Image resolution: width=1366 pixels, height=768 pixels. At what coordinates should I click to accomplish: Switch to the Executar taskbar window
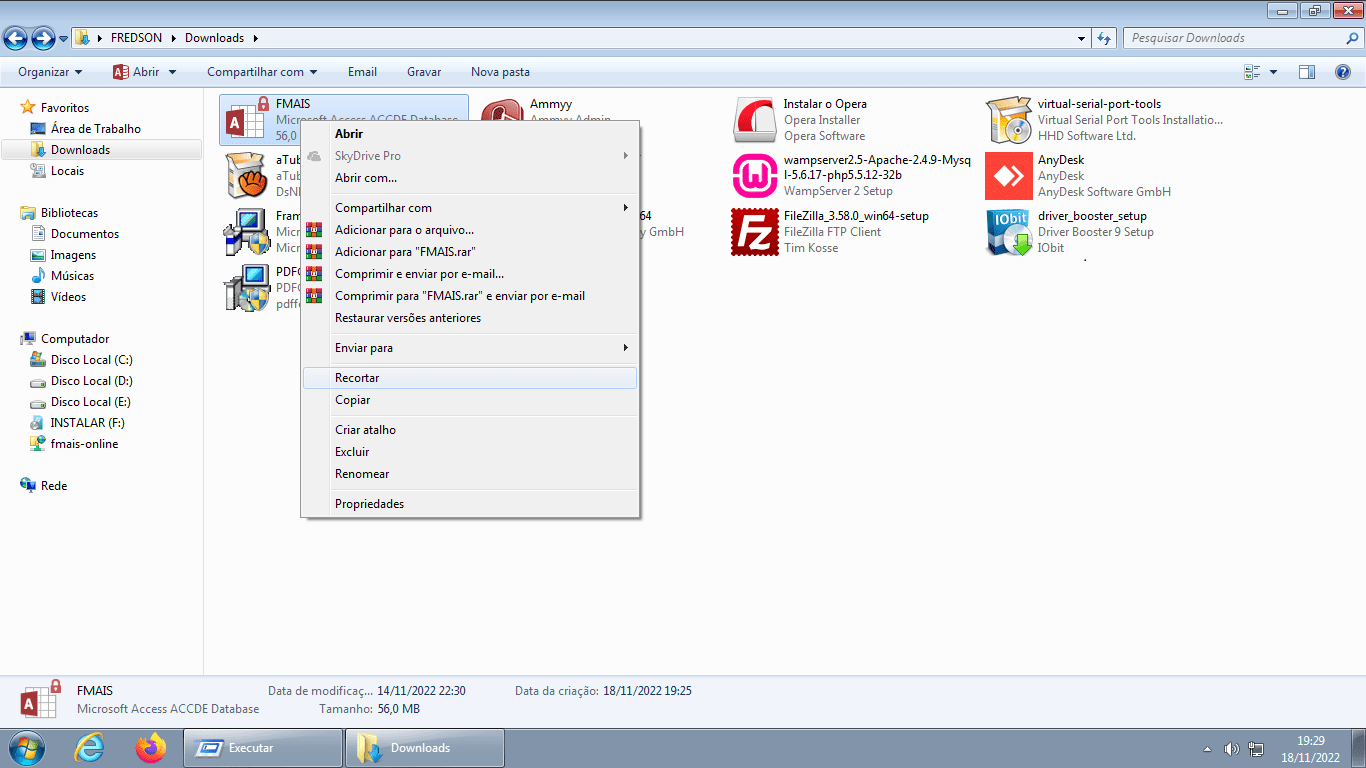point(263,748)
